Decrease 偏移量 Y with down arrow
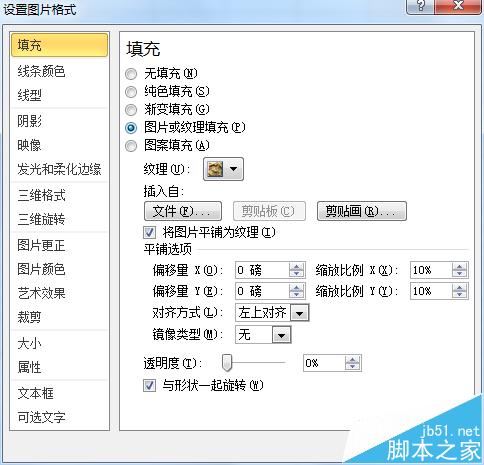Viewport: 484px width, 465px height. click(296, 295)
